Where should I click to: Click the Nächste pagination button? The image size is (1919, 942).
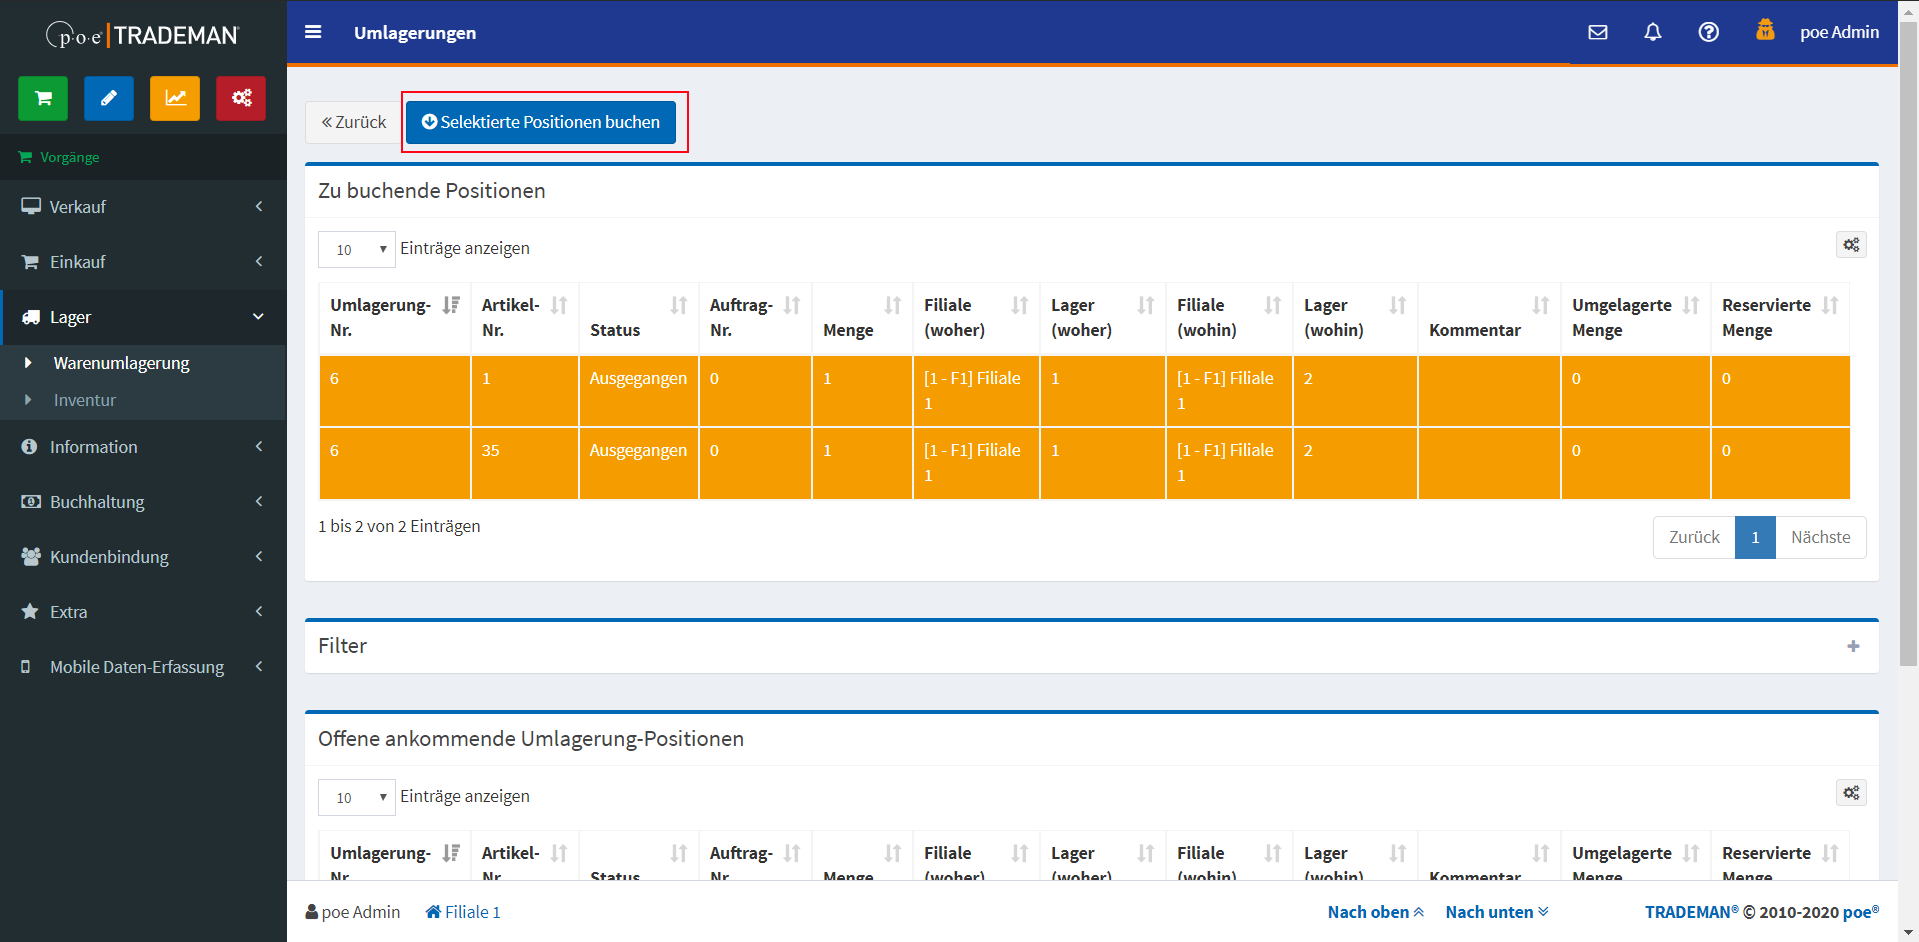pyautogui.click(x=1819, y=537)
